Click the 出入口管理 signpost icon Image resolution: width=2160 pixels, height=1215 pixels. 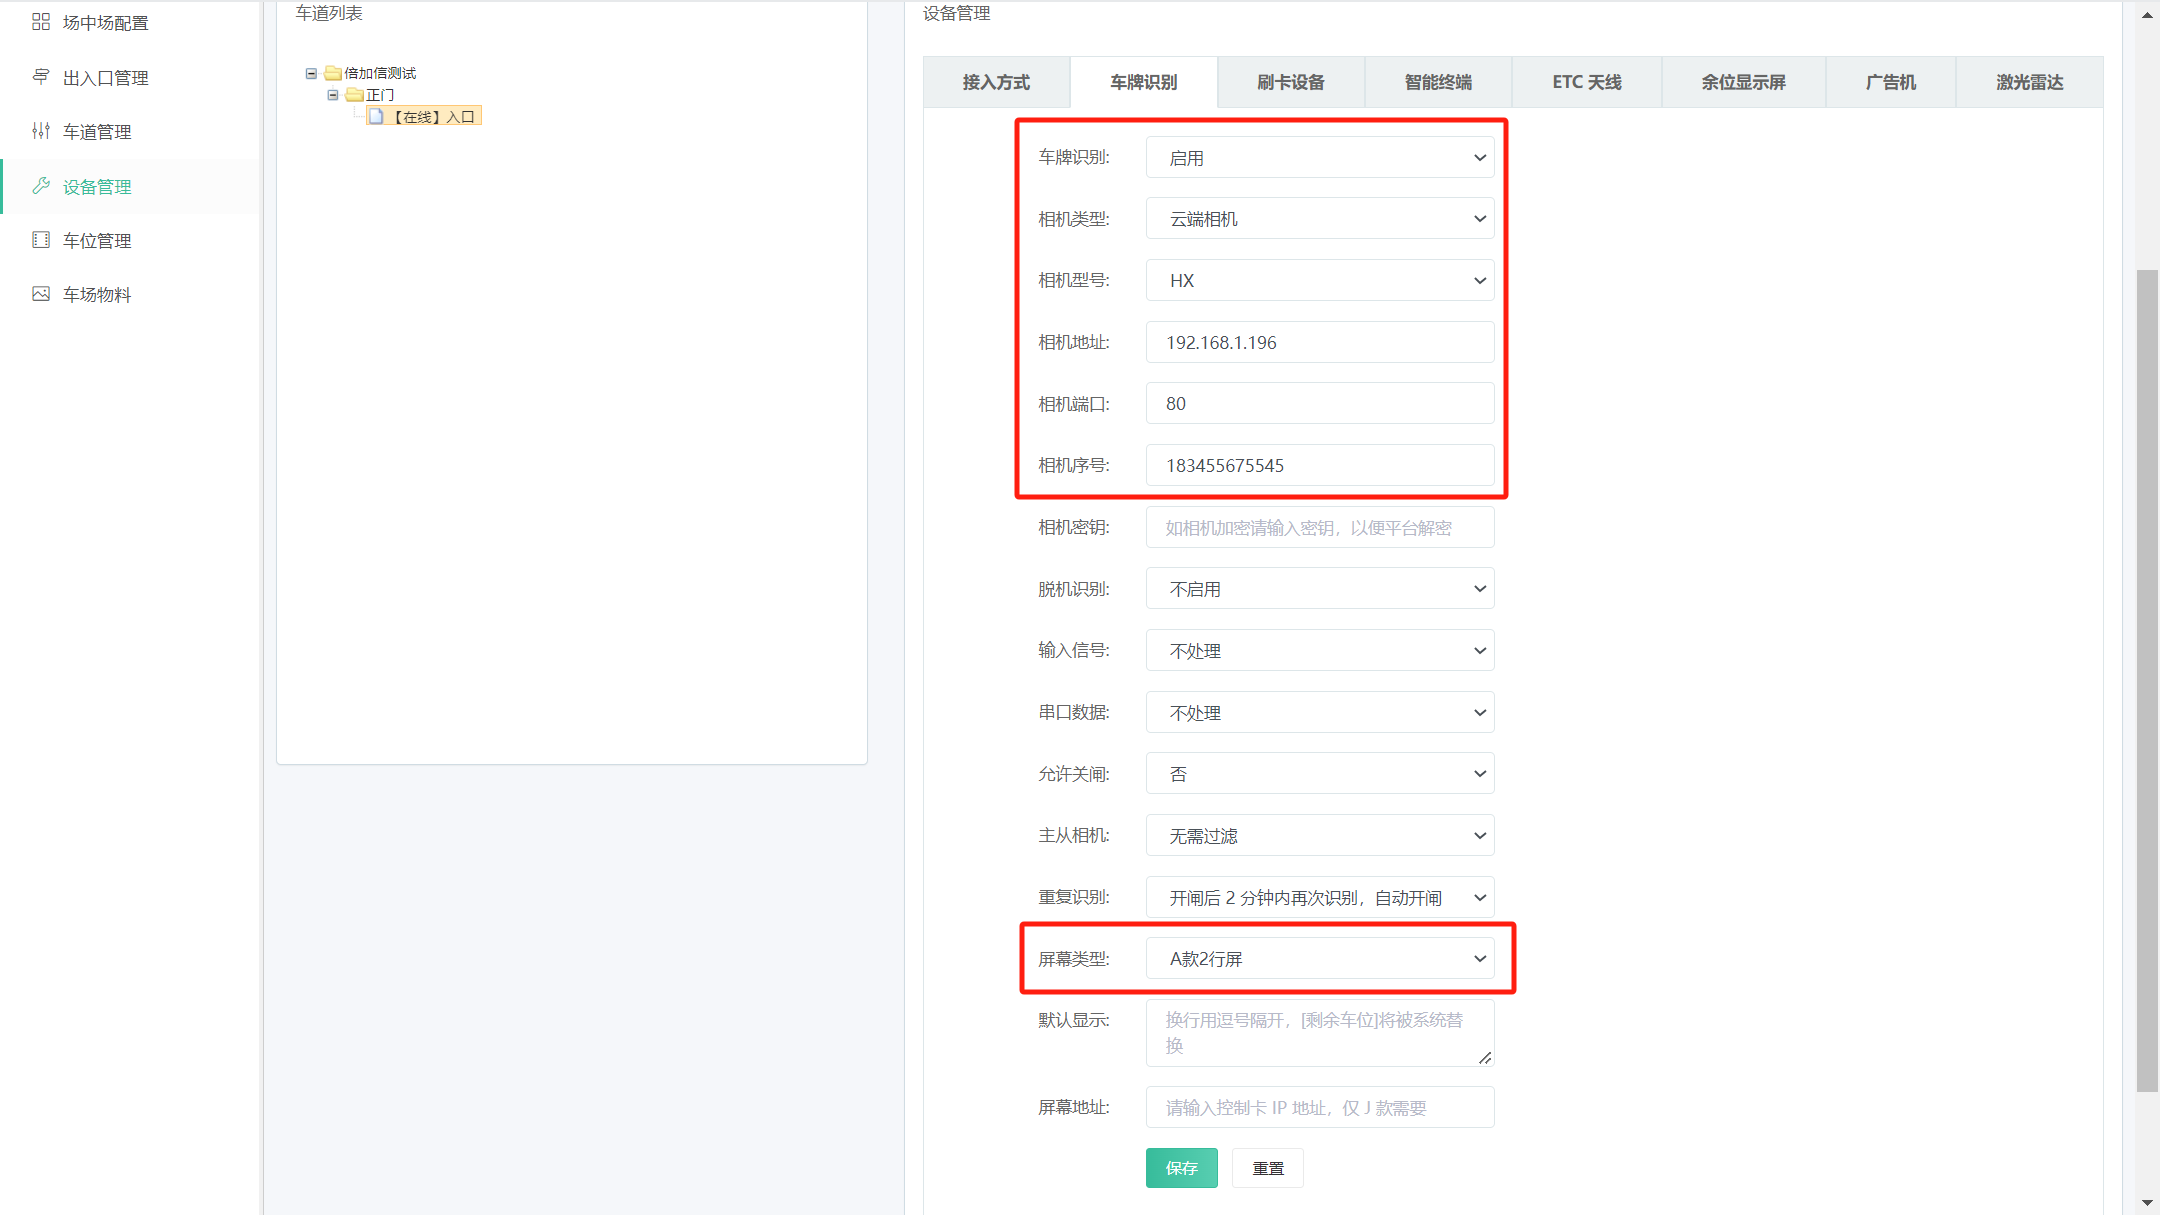tap(41, 77)
